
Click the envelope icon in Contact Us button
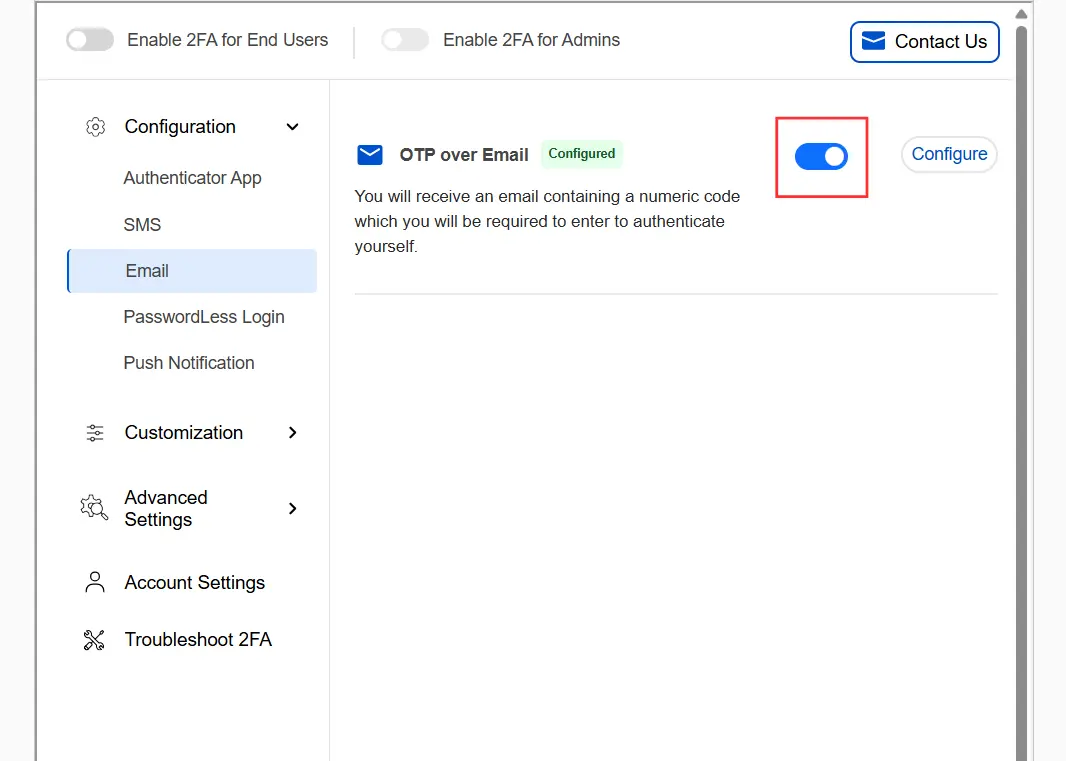pyautogui.click(x=874, y=41)
